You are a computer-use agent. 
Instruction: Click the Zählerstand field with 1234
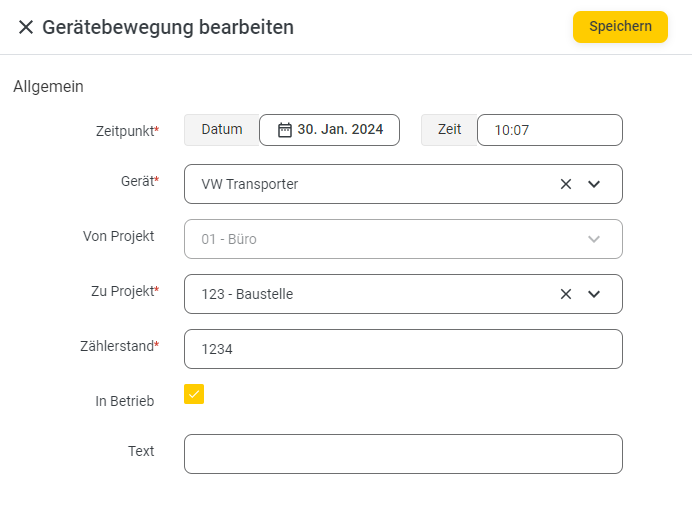tap(403, 349)
